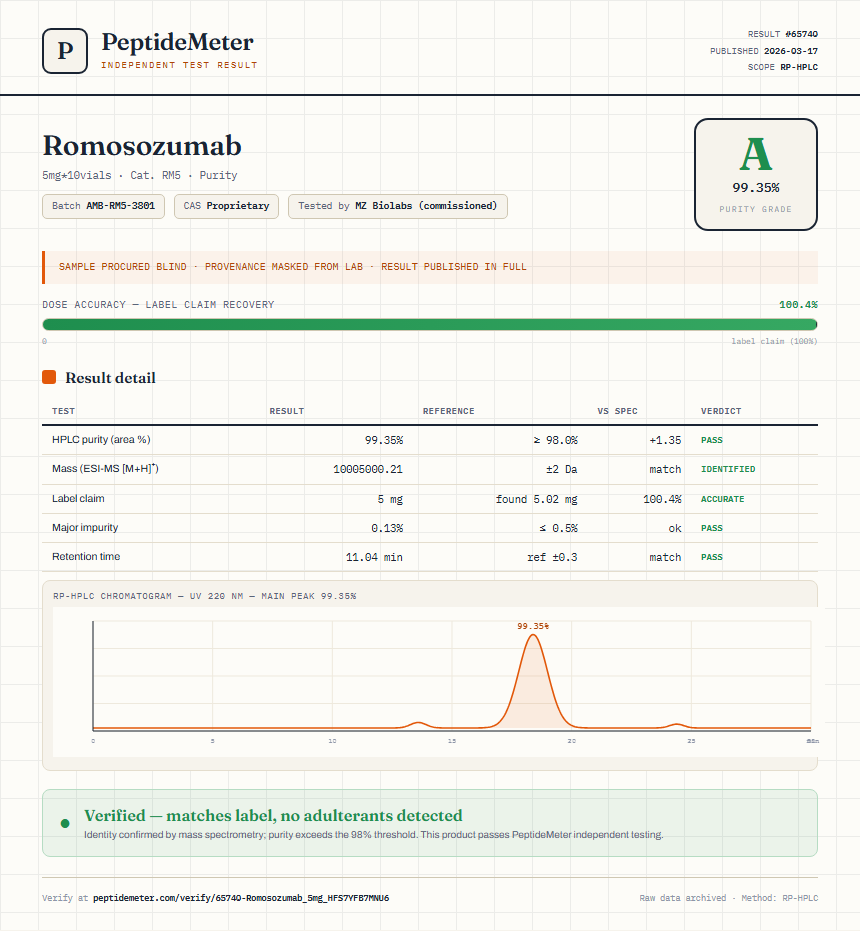The image size is (860, 931).
Task: Select the Batch AMB-RM5-3801 chip
Action: (103, 206)
